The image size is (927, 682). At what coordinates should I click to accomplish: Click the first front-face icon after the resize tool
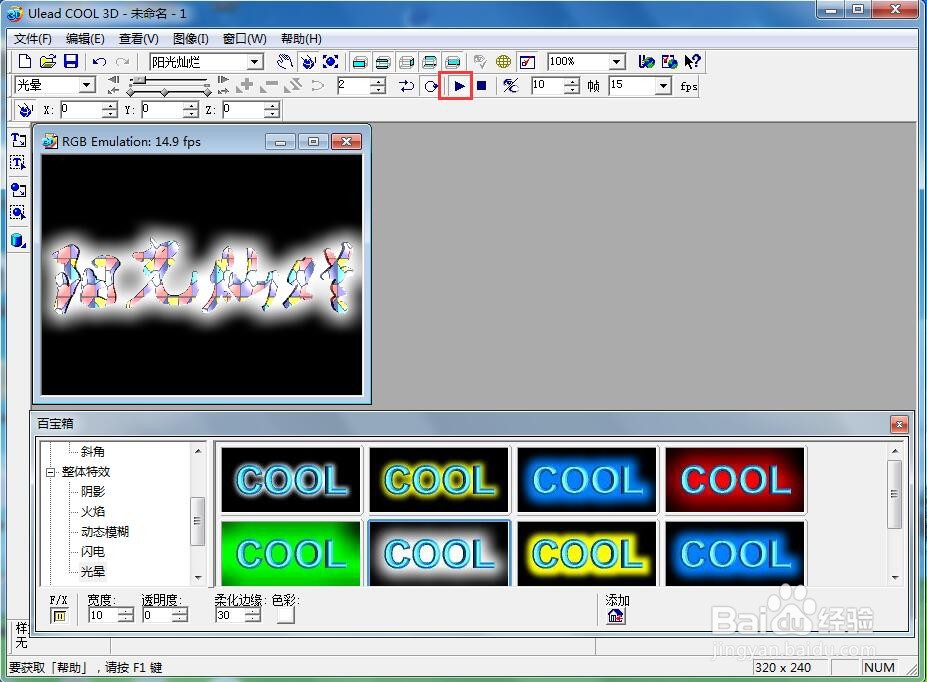[x=359, y=61]
